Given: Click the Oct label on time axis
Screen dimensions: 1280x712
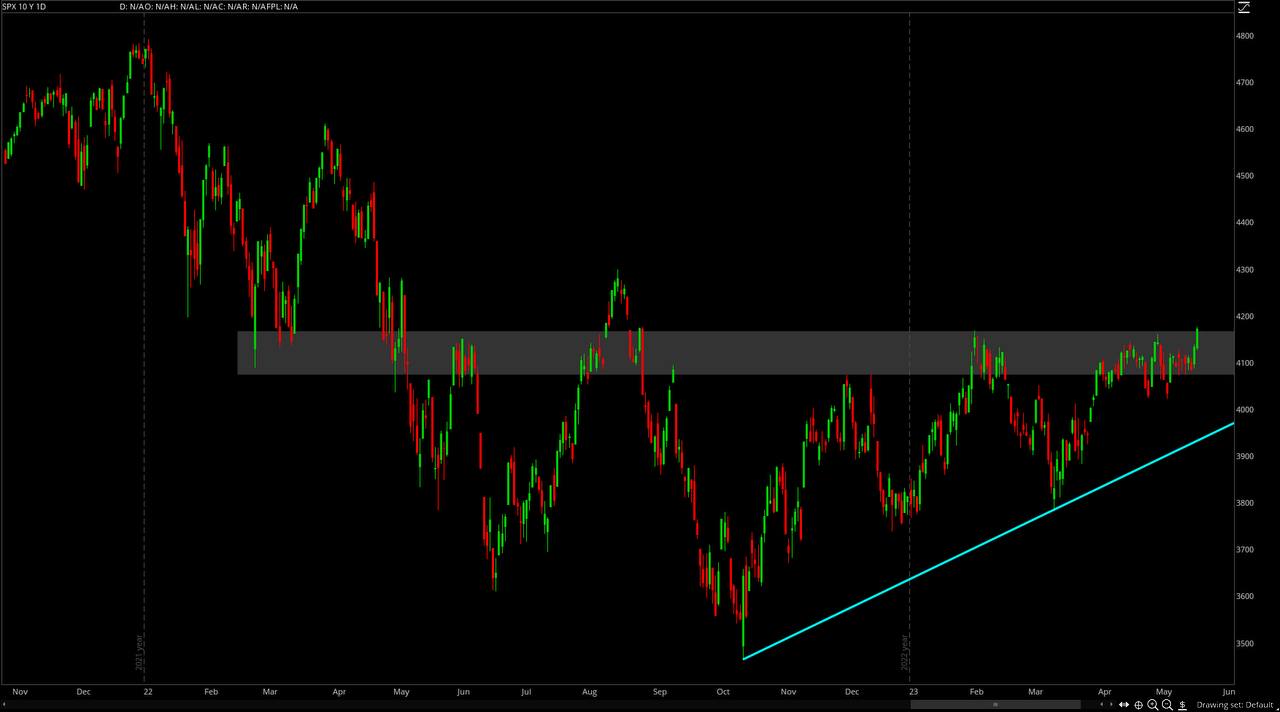Looking at the screenshot, I should [x=722, y=691].
